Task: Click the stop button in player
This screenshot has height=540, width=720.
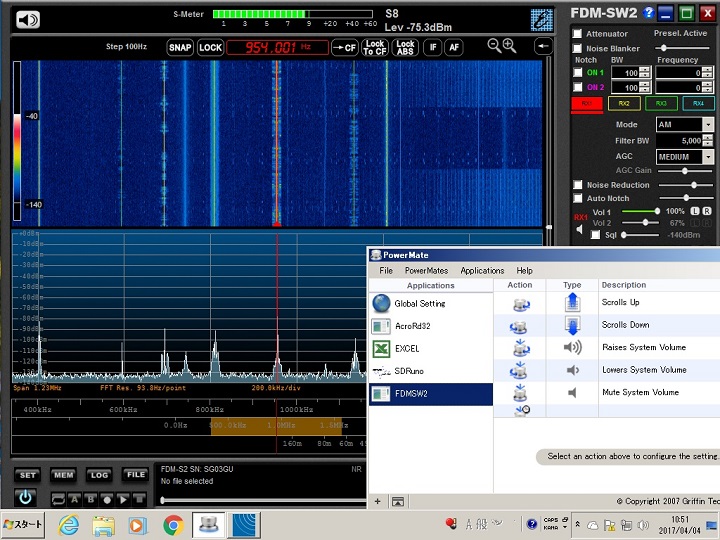Action: click(x=139, y=499)
